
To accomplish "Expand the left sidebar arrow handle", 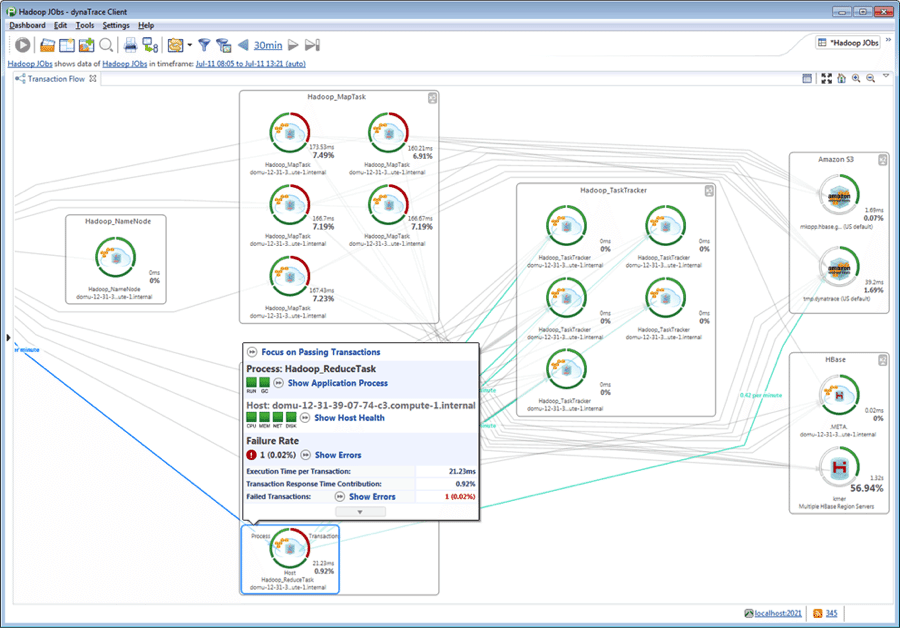I will point(8,338).
